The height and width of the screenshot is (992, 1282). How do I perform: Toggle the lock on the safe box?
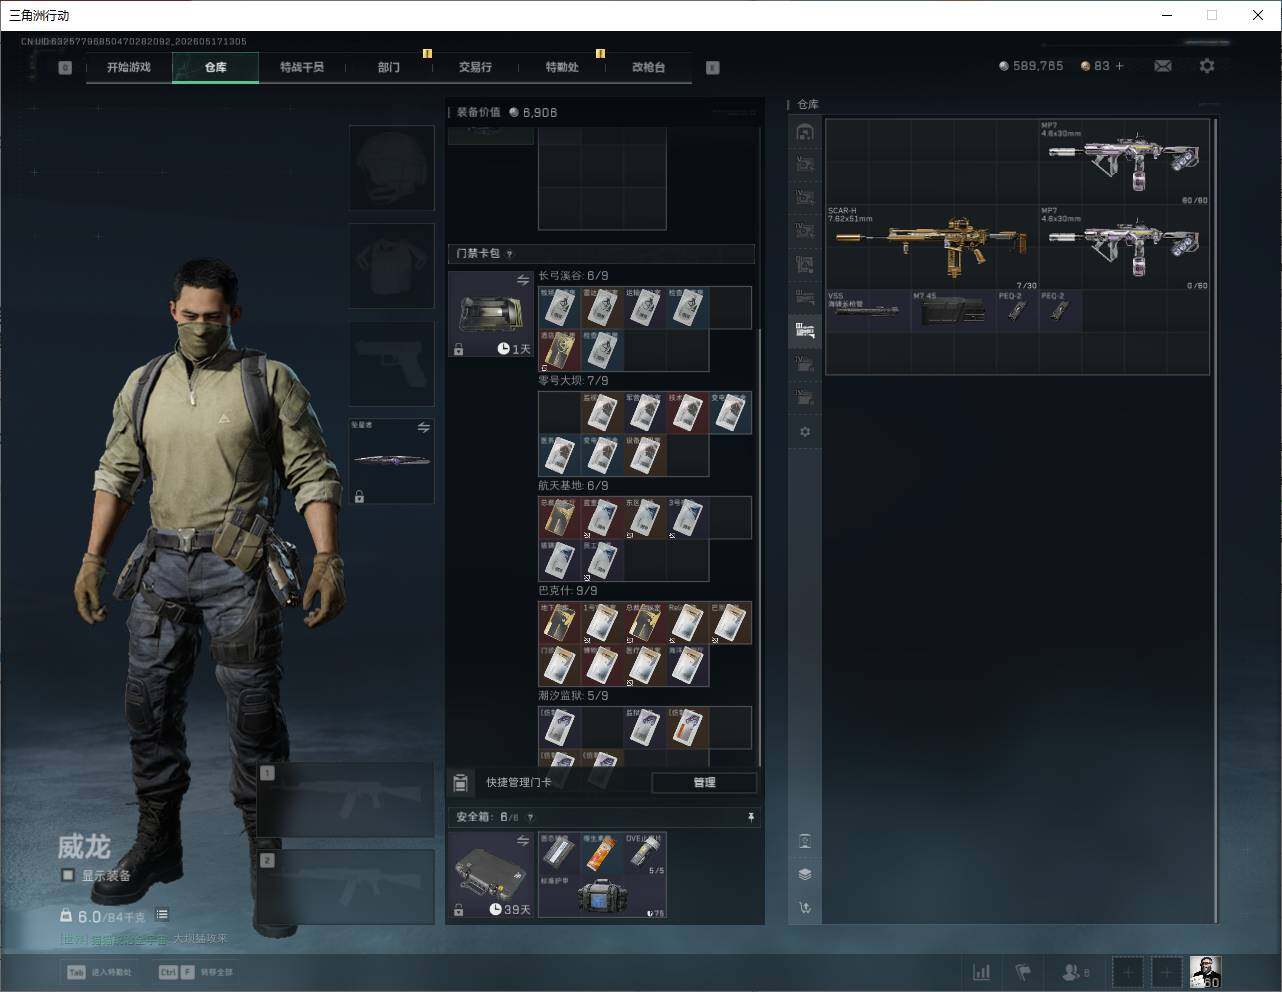[458, 910]
